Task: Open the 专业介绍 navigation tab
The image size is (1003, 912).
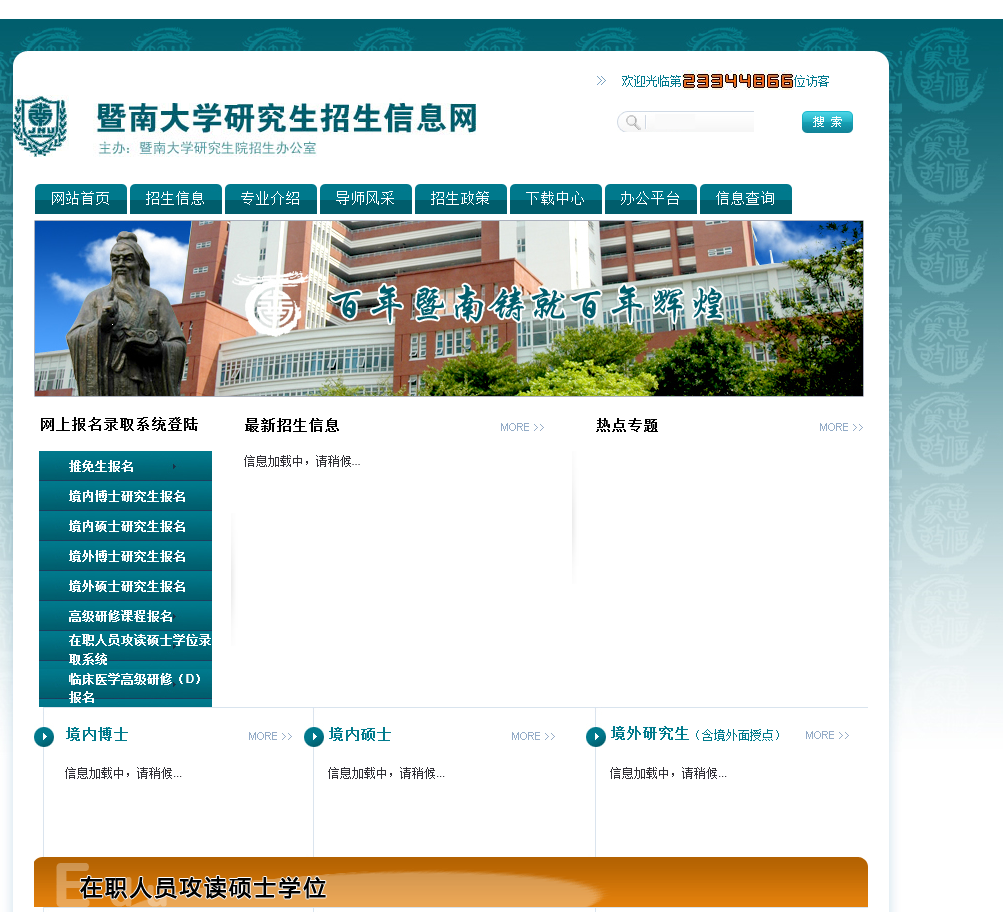Action: (x=271, y=199)
